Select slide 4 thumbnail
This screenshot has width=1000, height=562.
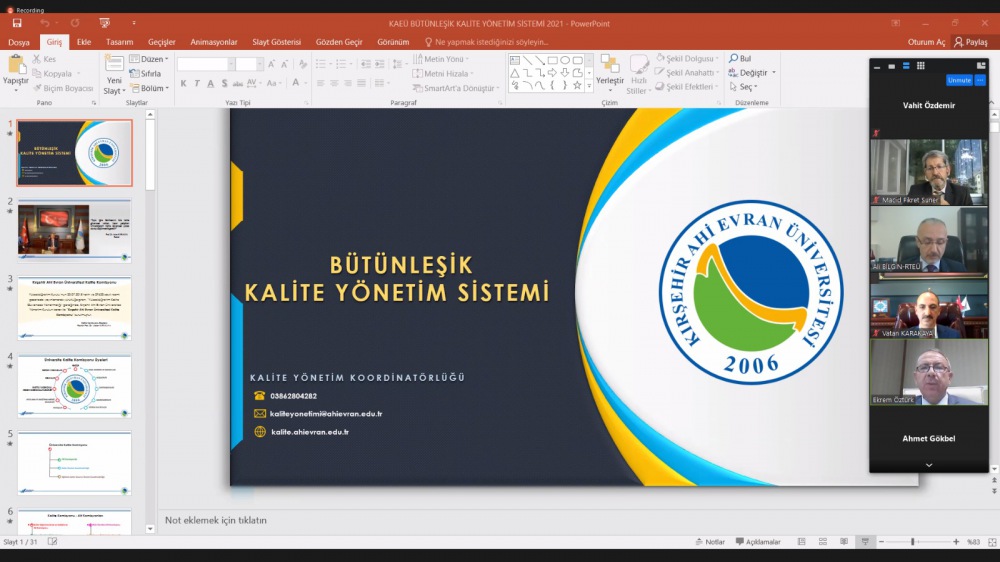(x=75, y=386)
